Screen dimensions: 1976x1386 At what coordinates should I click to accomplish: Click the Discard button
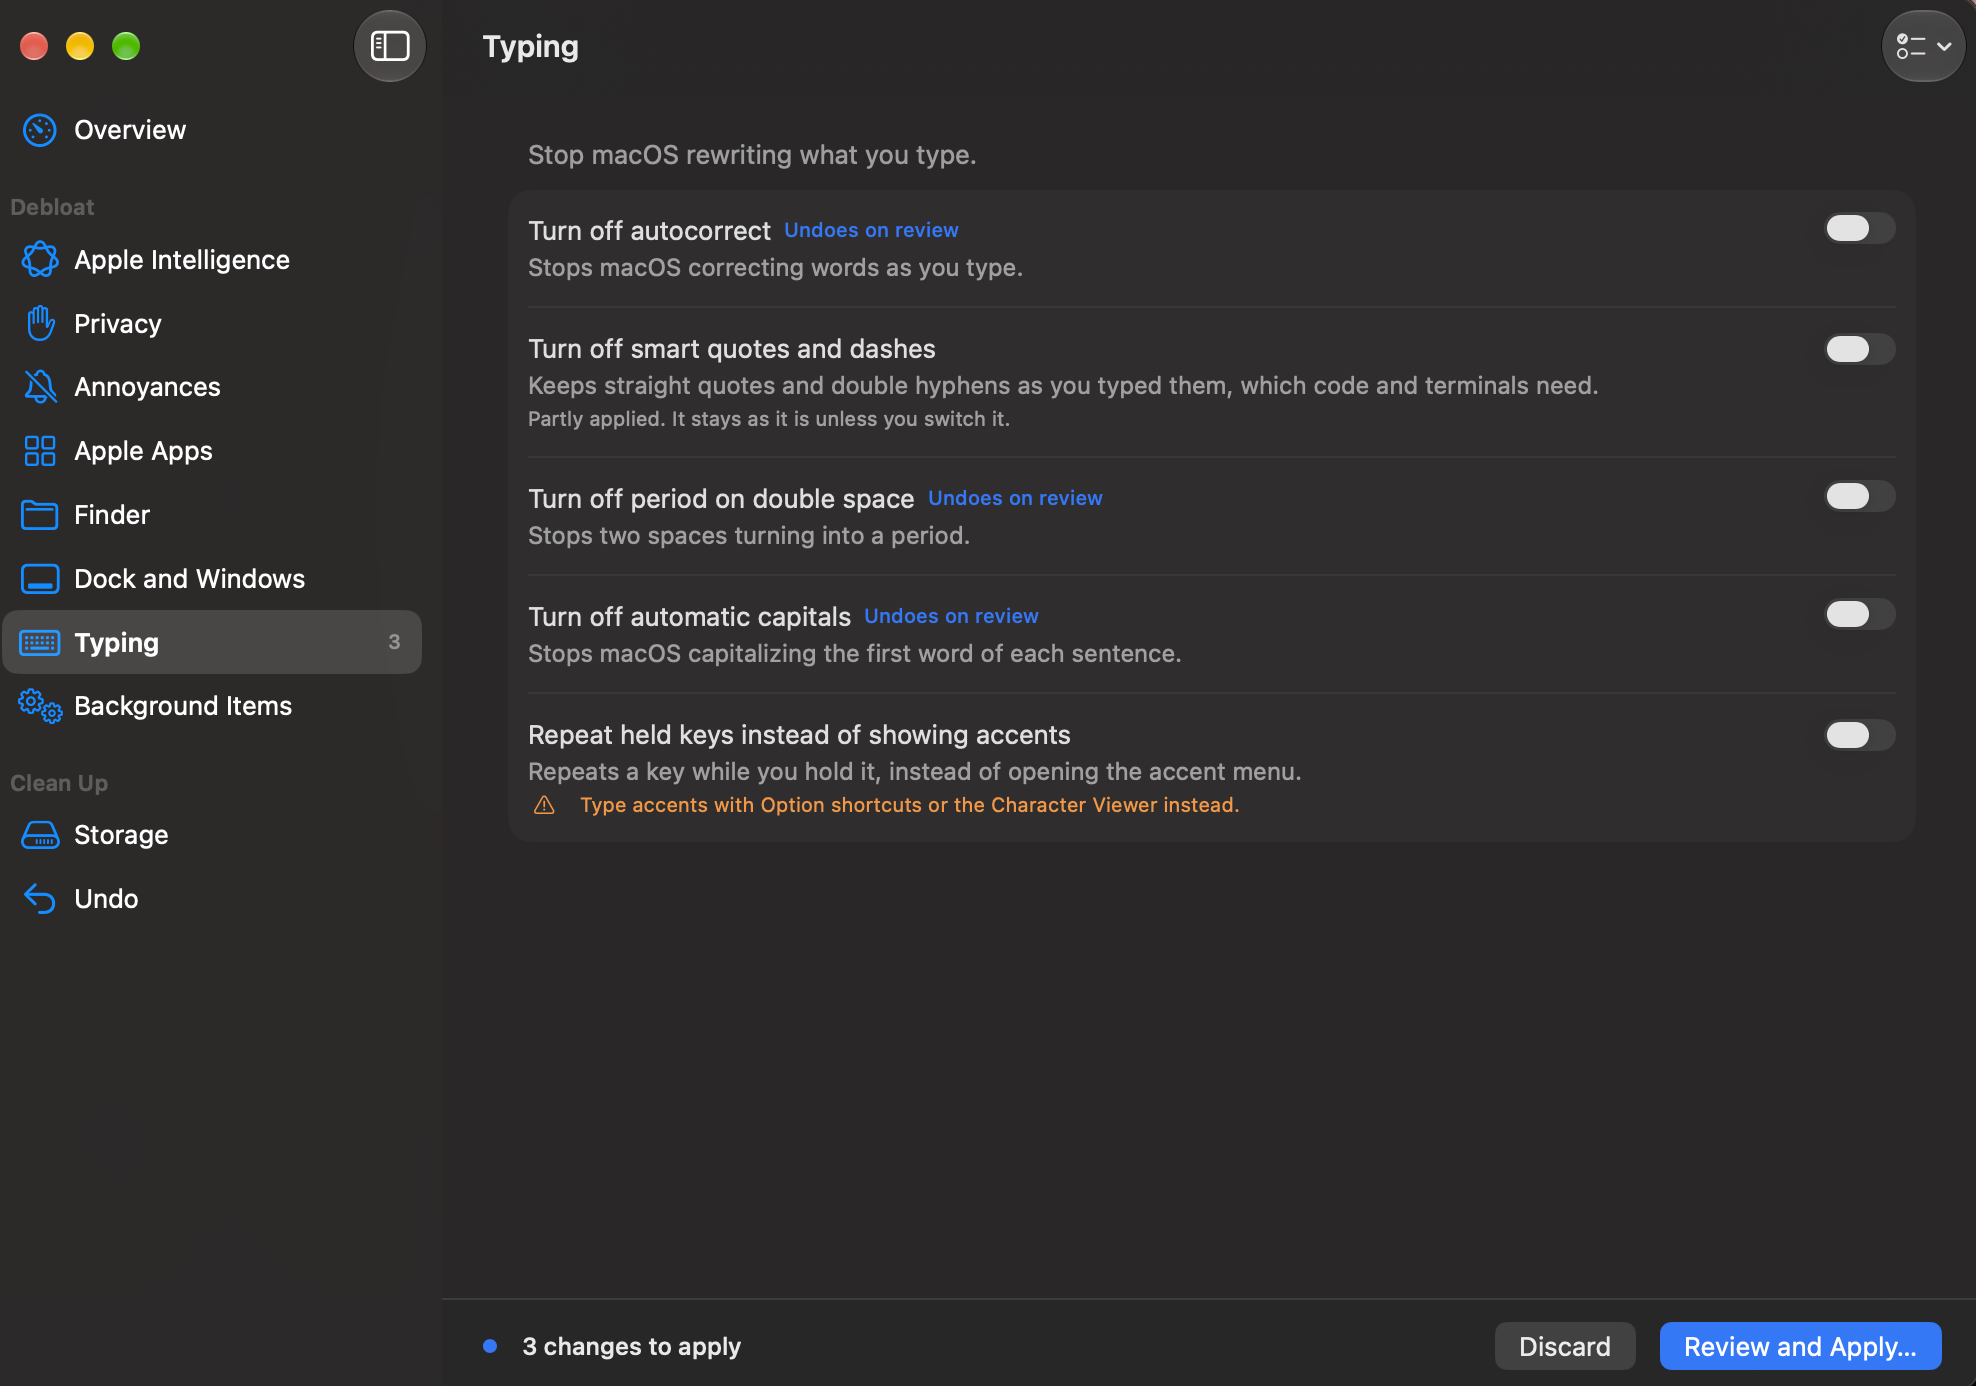pyautogui.click(x=1565, y=1346)
